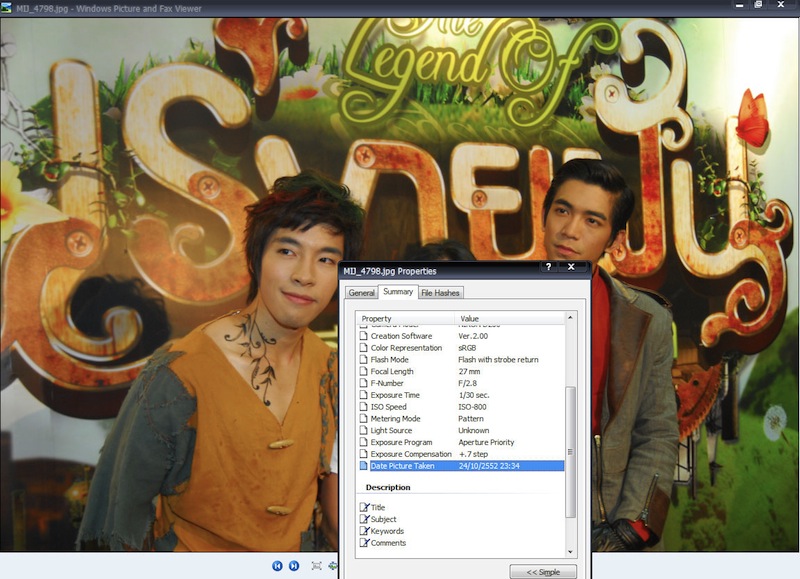Click the page icon beside Exposure Program
The height and width of the screenshot is (579, 800).
click(x=363, y=442)
